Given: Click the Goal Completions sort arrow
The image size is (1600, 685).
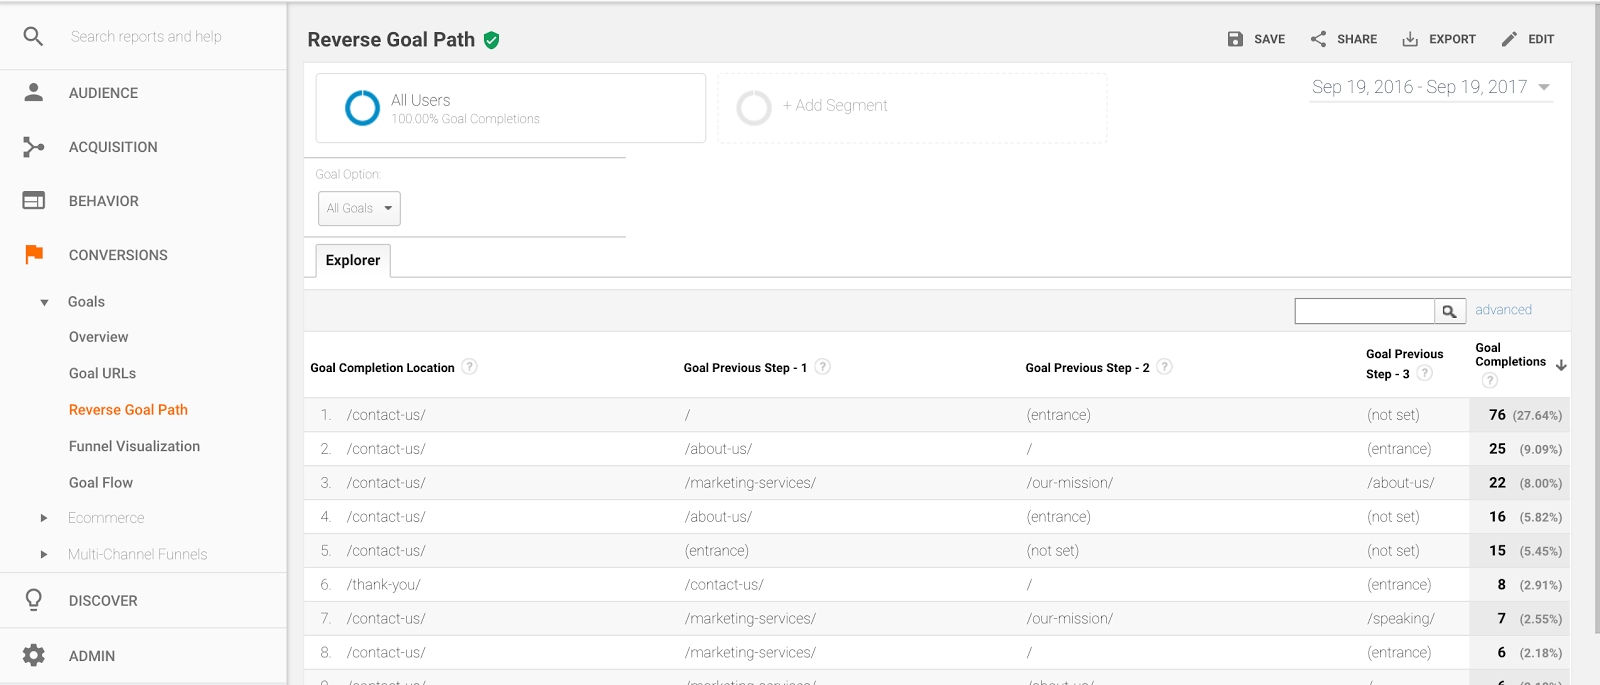Looking at the screenshot, I should (1561, 365).
